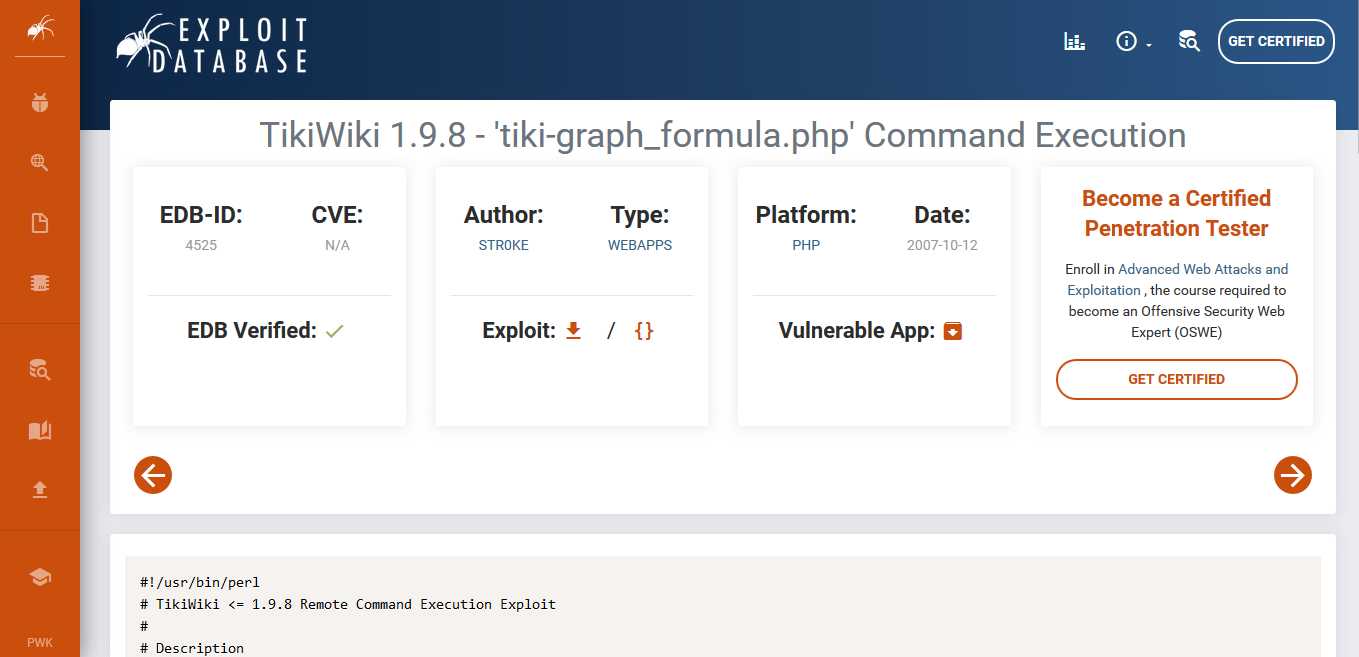
Task: Click the PWK label in sidebar
Action: tap(40, 642)
